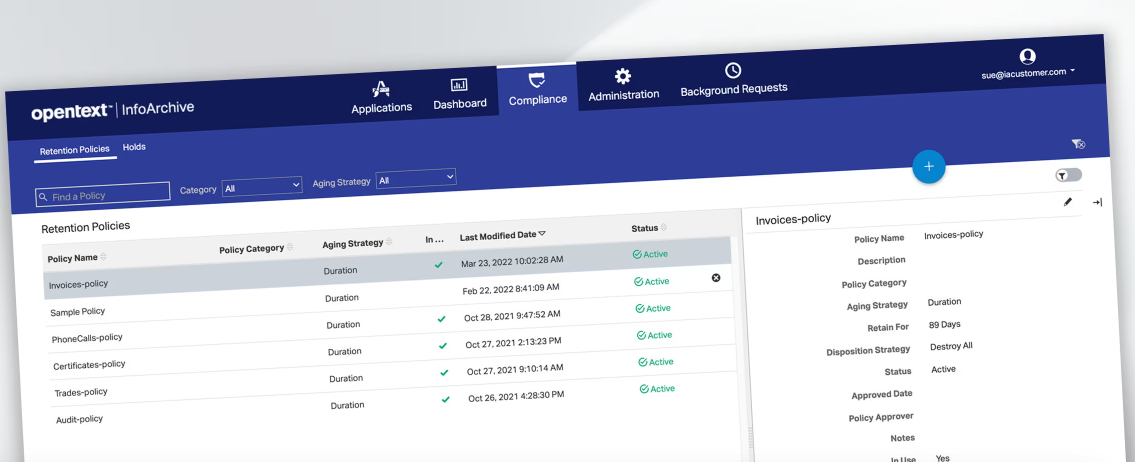Collapse the details panel with arrow icon

coord(1097,203)
